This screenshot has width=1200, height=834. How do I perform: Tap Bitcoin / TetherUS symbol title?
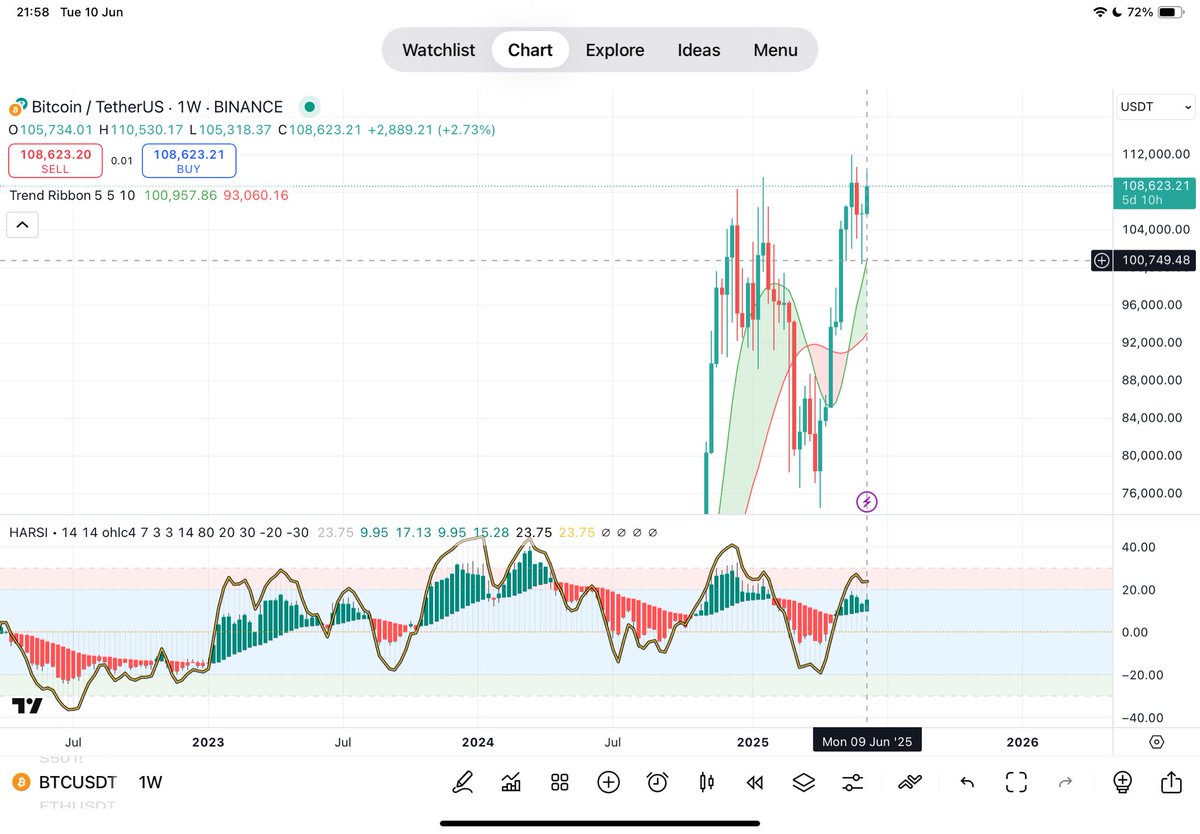point(157,107)
